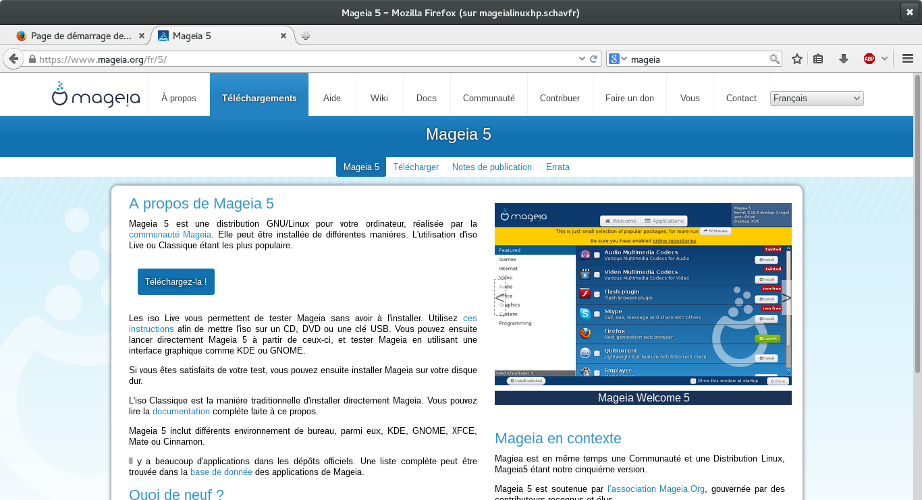The image size is (922, 500).
Task: Open the 'Faire un don' navigation item
Action: pos(629,98)
